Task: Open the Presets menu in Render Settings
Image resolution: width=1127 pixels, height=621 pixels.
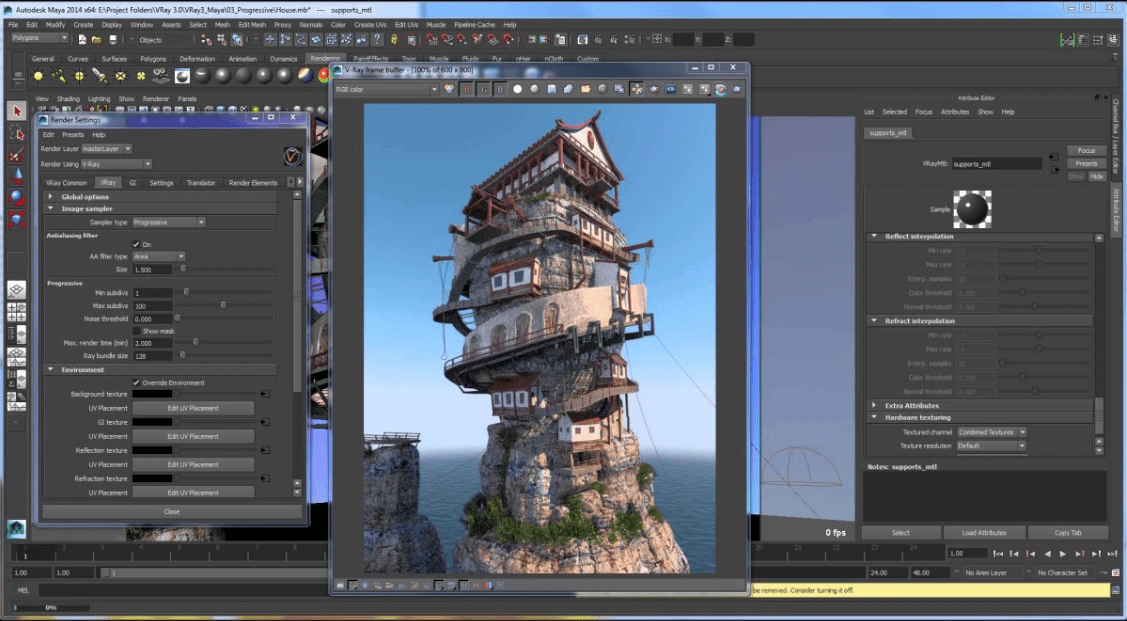Action: pos(73,134)
